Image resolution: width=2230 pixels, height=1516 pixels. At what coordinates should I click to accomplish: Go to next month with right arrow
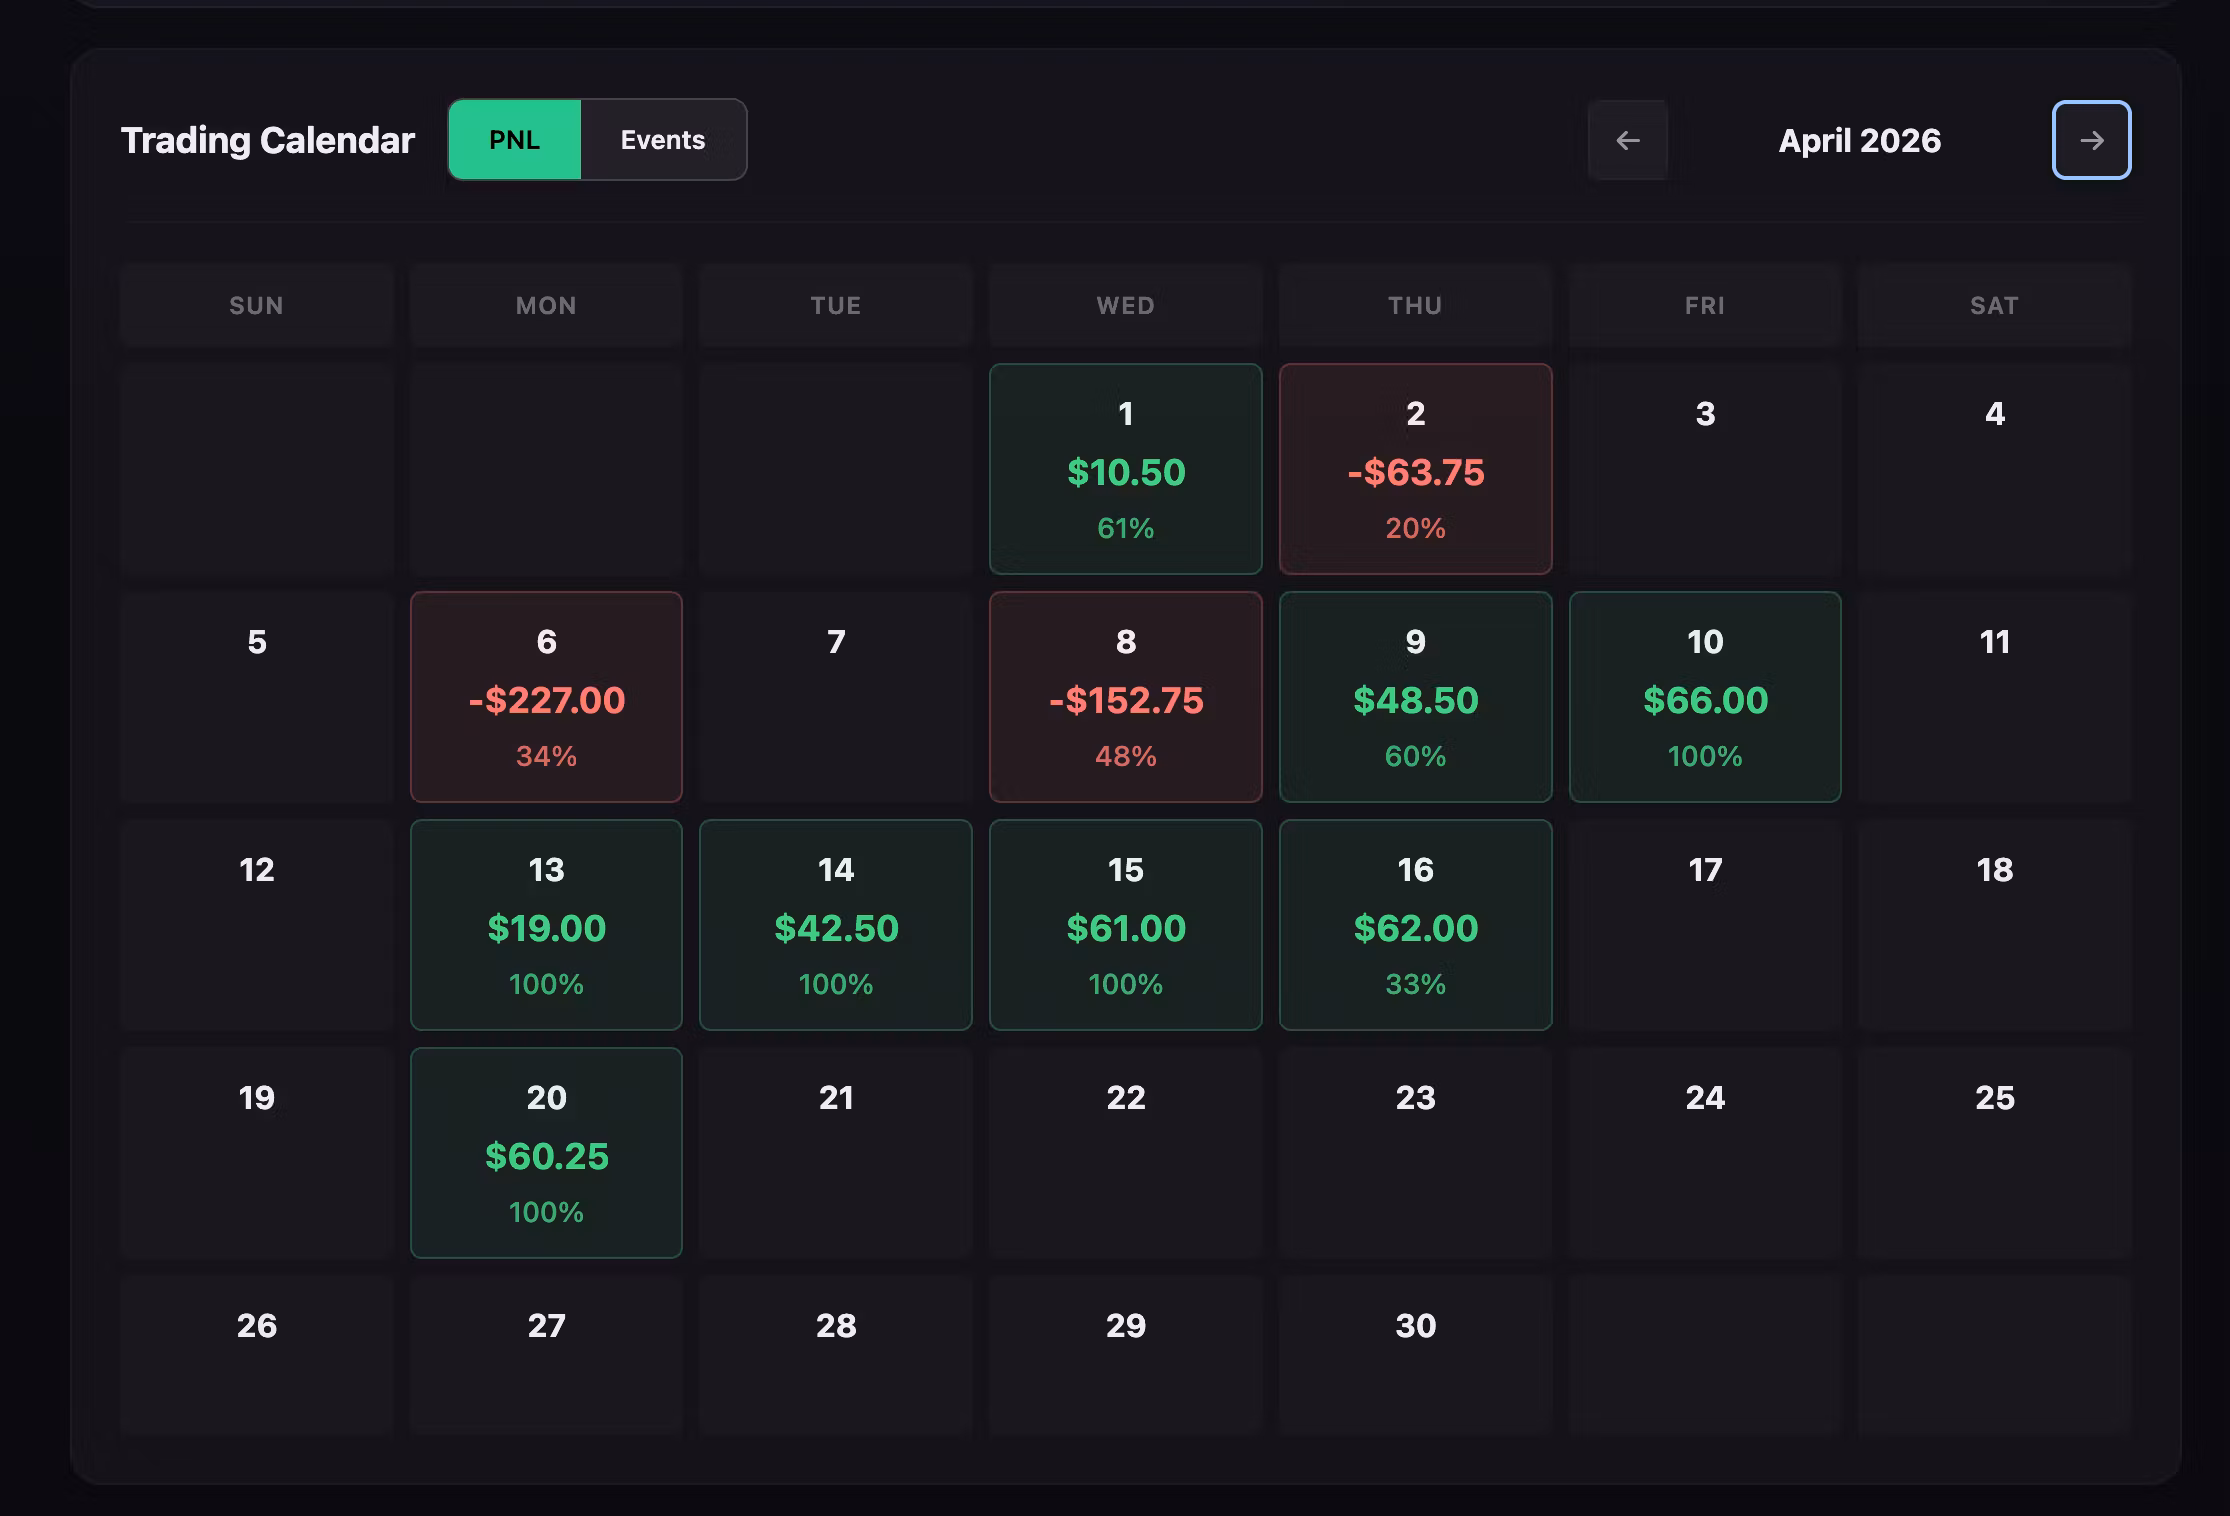click(2091, 140)
